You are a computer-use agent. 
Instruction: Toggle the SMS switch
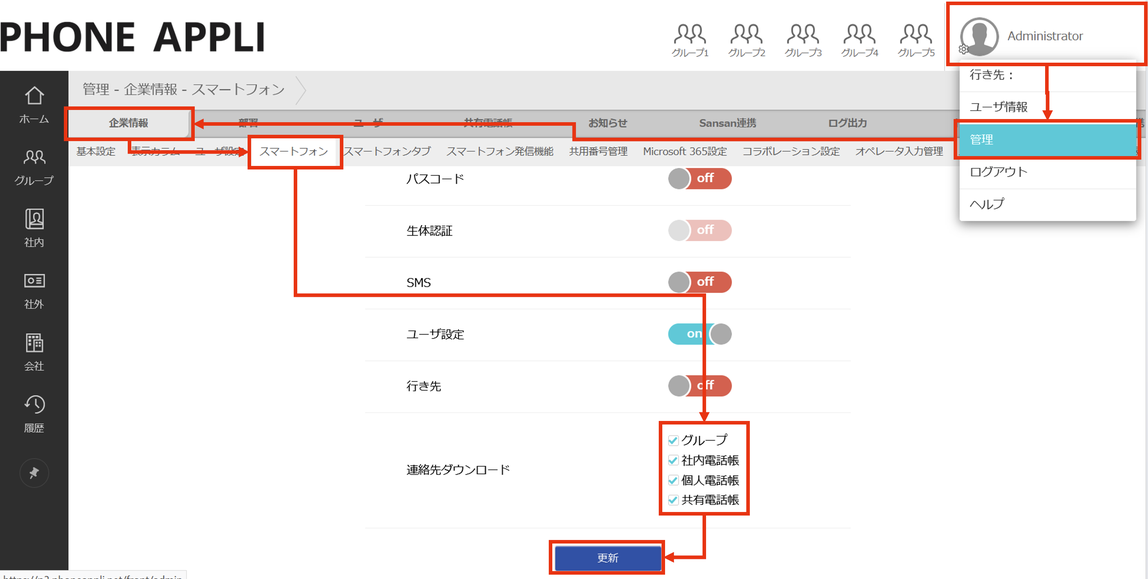coord(700,282)
